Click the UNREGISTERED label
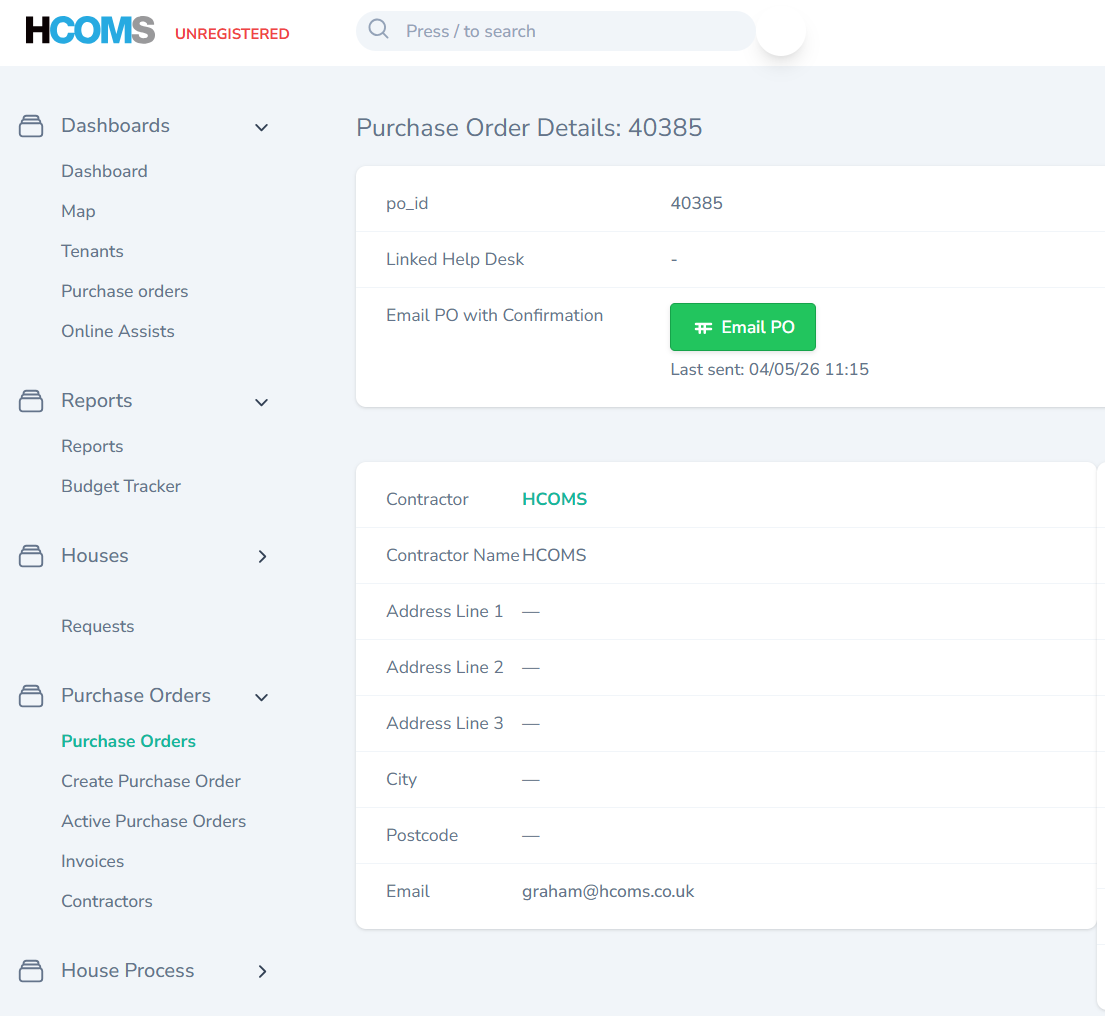This screenshot has width=1105, height=1016. pyautogui.click(x=232, y=34)
